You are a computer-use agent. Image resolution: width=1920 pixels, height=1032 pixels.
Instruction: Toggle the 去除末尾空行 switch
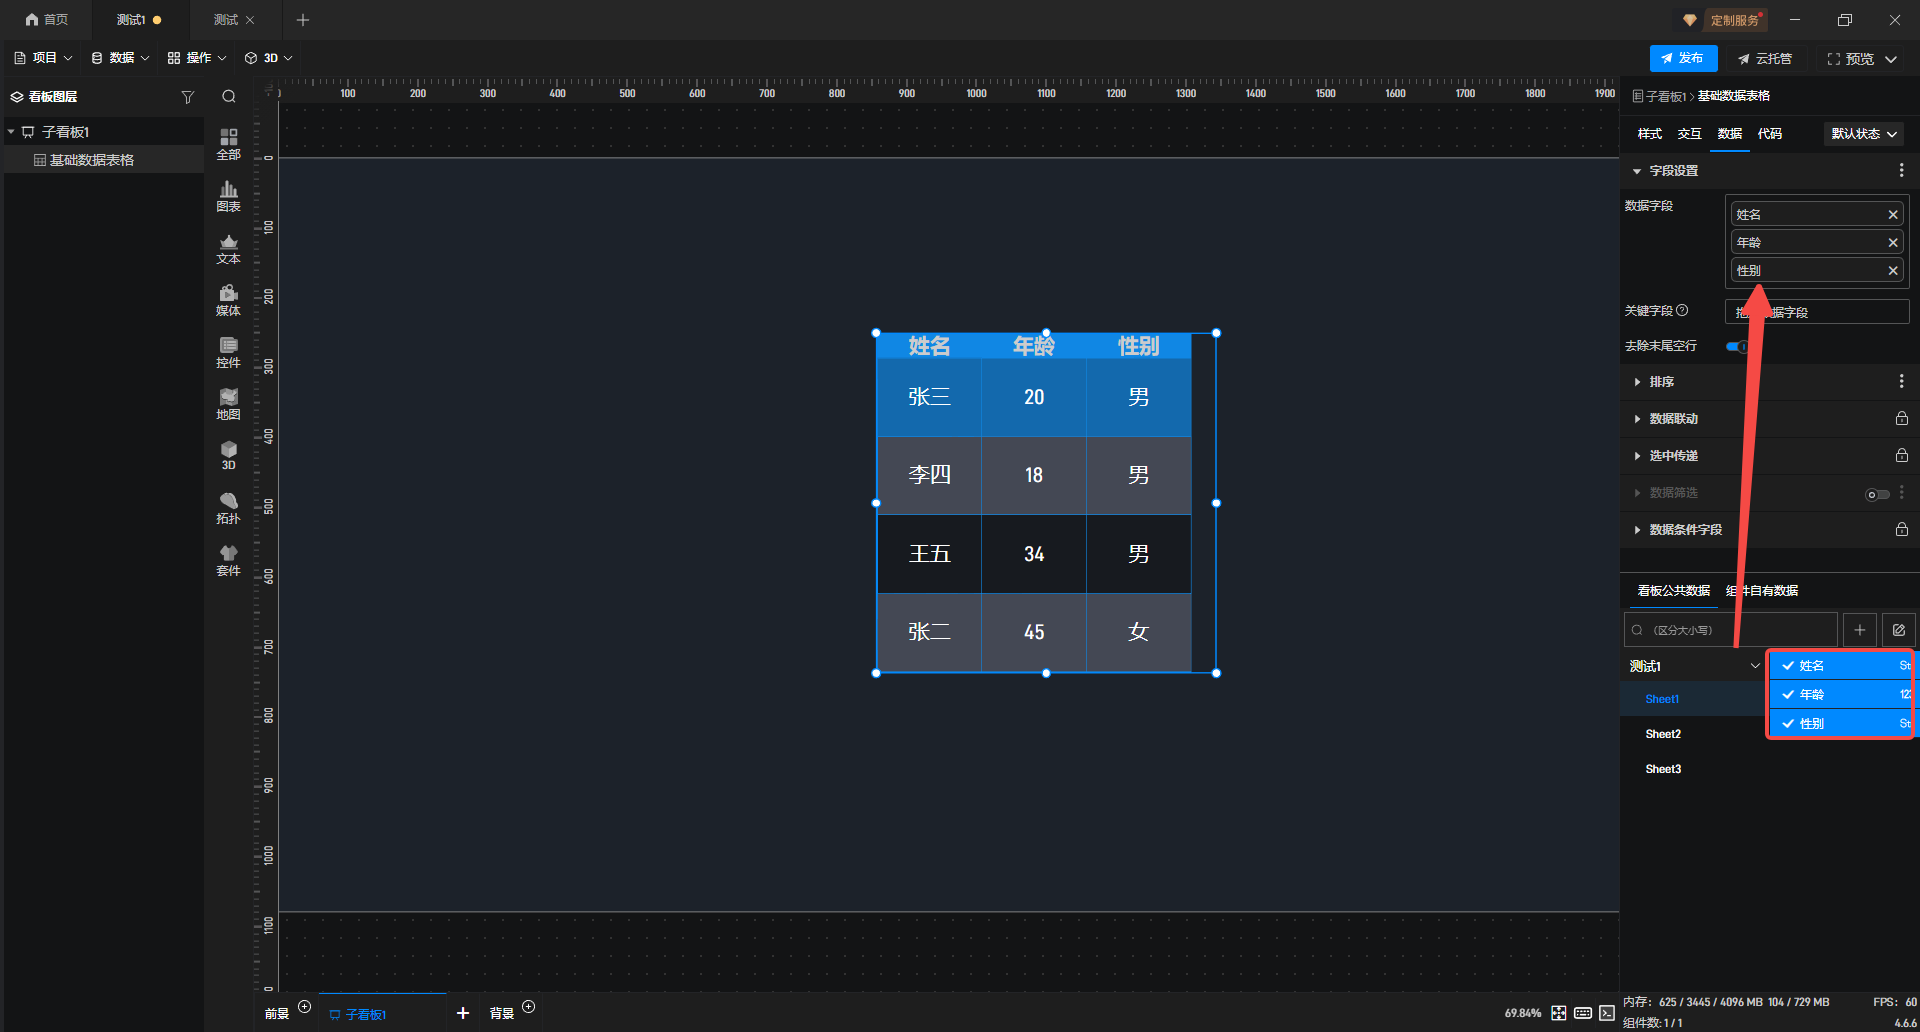1738,346
